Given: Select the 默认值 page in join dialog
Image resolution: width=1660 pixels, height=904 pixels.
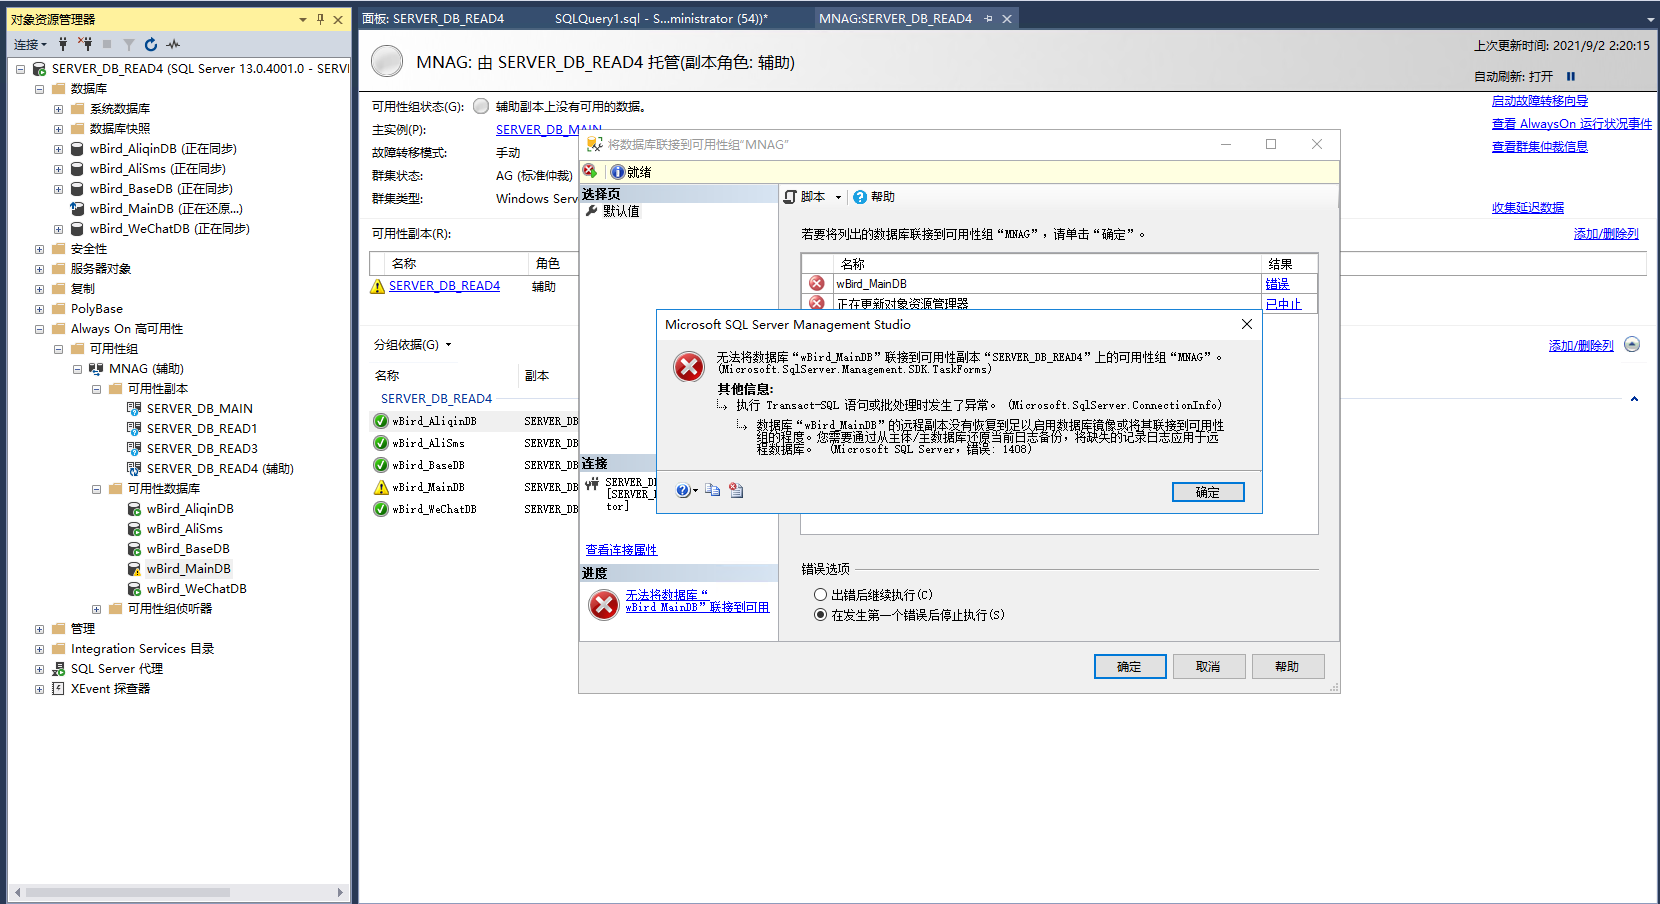Looking at the screenshot, I should [x=621, y=211].
